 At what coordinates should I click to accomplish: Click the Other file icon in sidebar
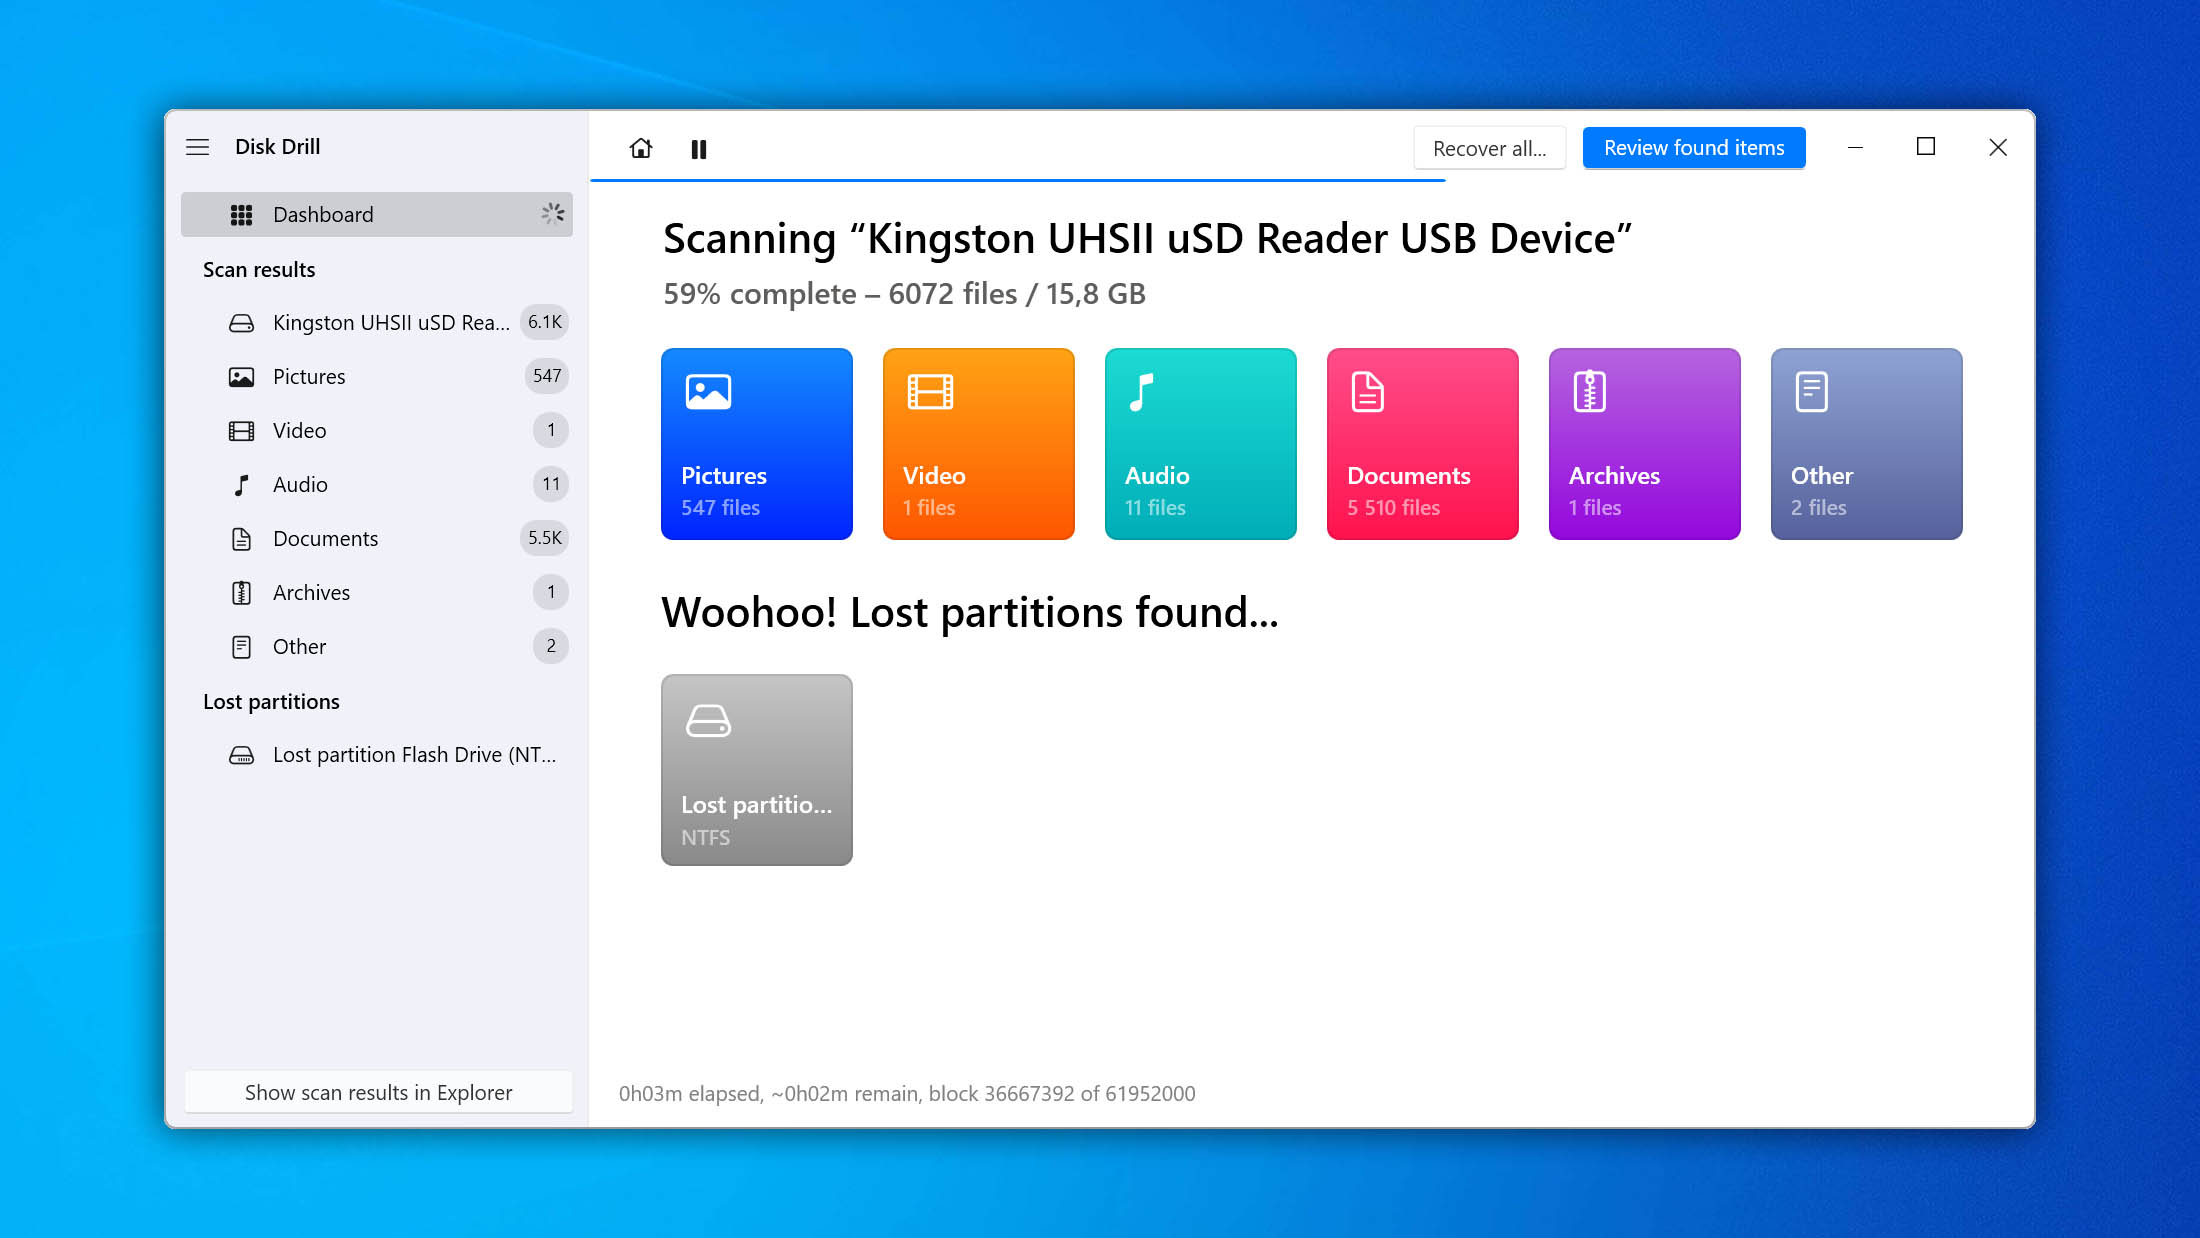point(241,647)
